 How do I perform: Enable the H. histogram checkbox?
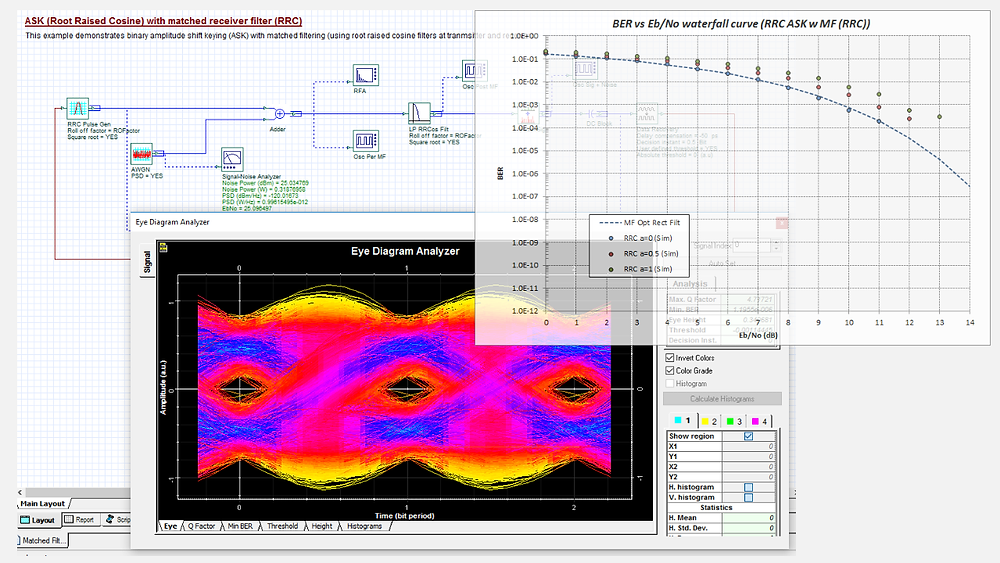click(x=749, y=487)
